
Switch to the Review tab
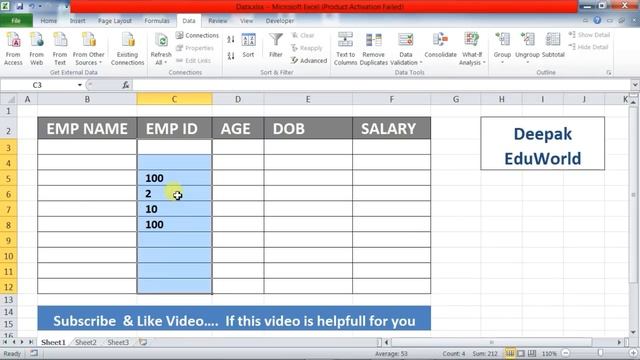(x=218, y=20)
